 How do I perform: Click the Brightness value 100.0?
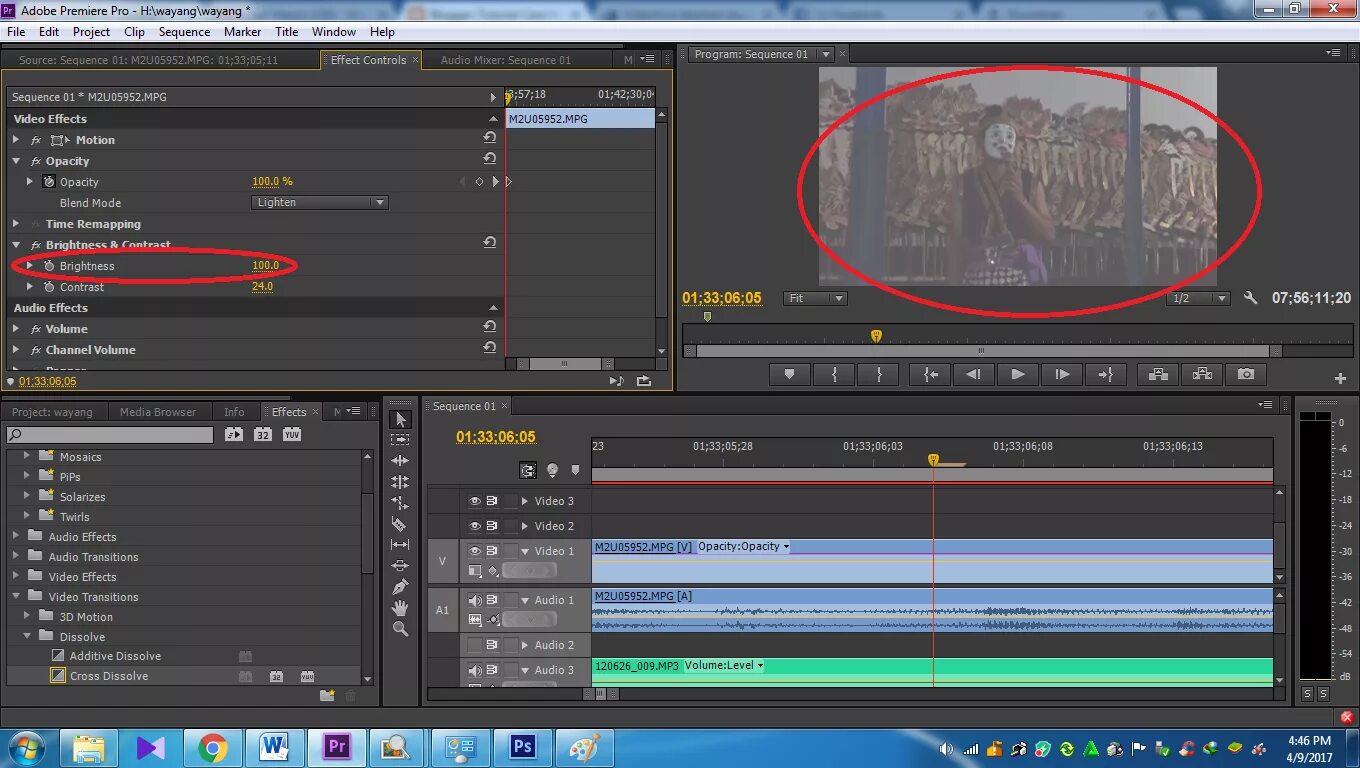tap(265, 266)
